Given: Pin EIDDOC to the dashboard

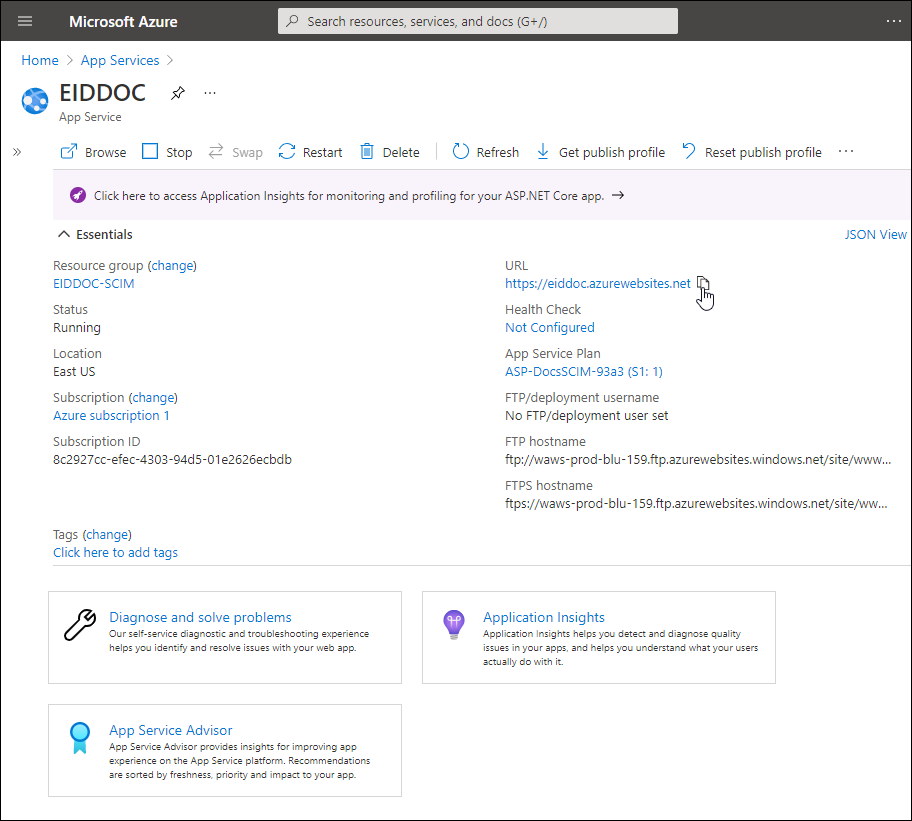Looking at the screenshot, I should (177, 93).
